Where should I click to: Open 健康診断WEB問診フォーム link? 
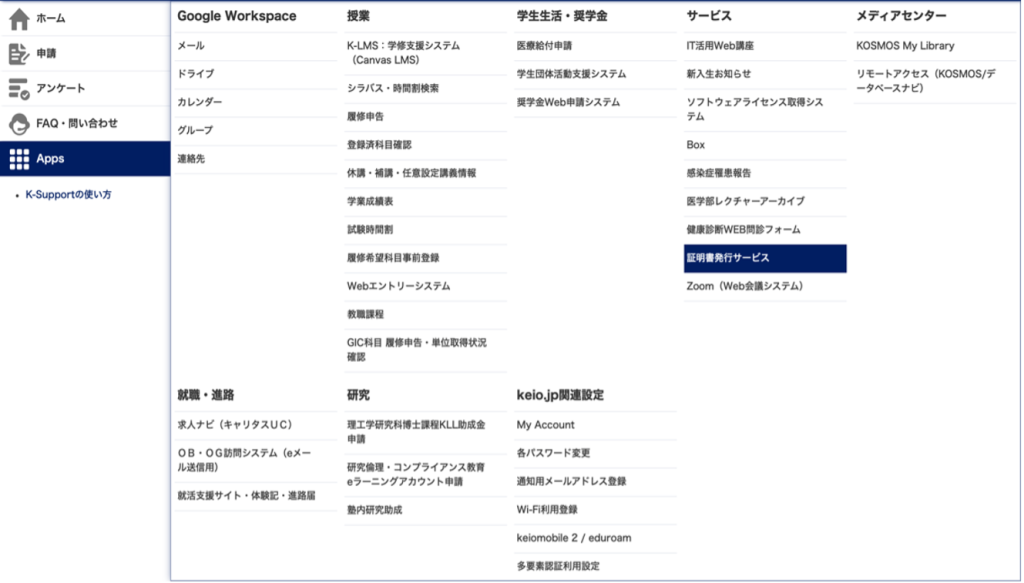pyautogui.click(x=743, y=229)
